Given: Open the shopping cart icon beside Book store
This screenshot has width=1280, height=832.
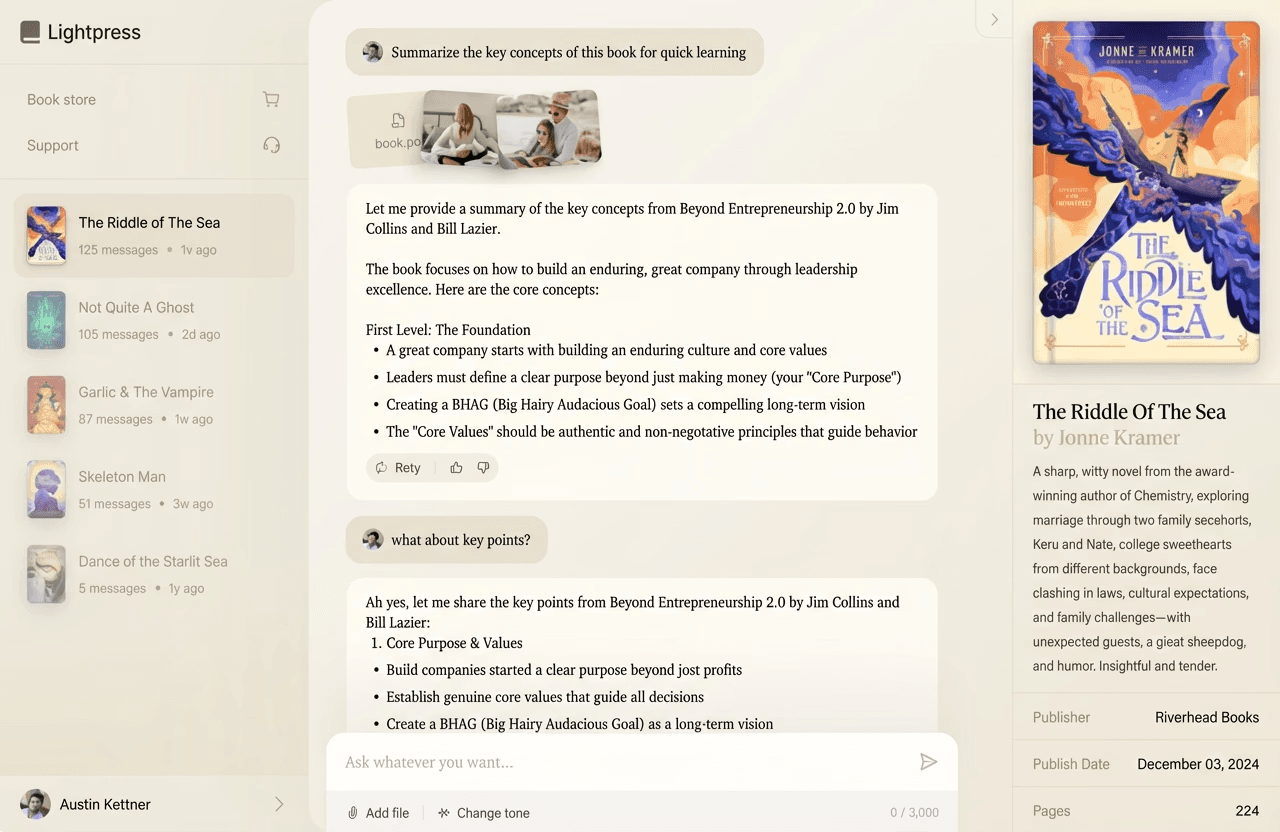Looking at the screenshot, I should pos(271,99).
